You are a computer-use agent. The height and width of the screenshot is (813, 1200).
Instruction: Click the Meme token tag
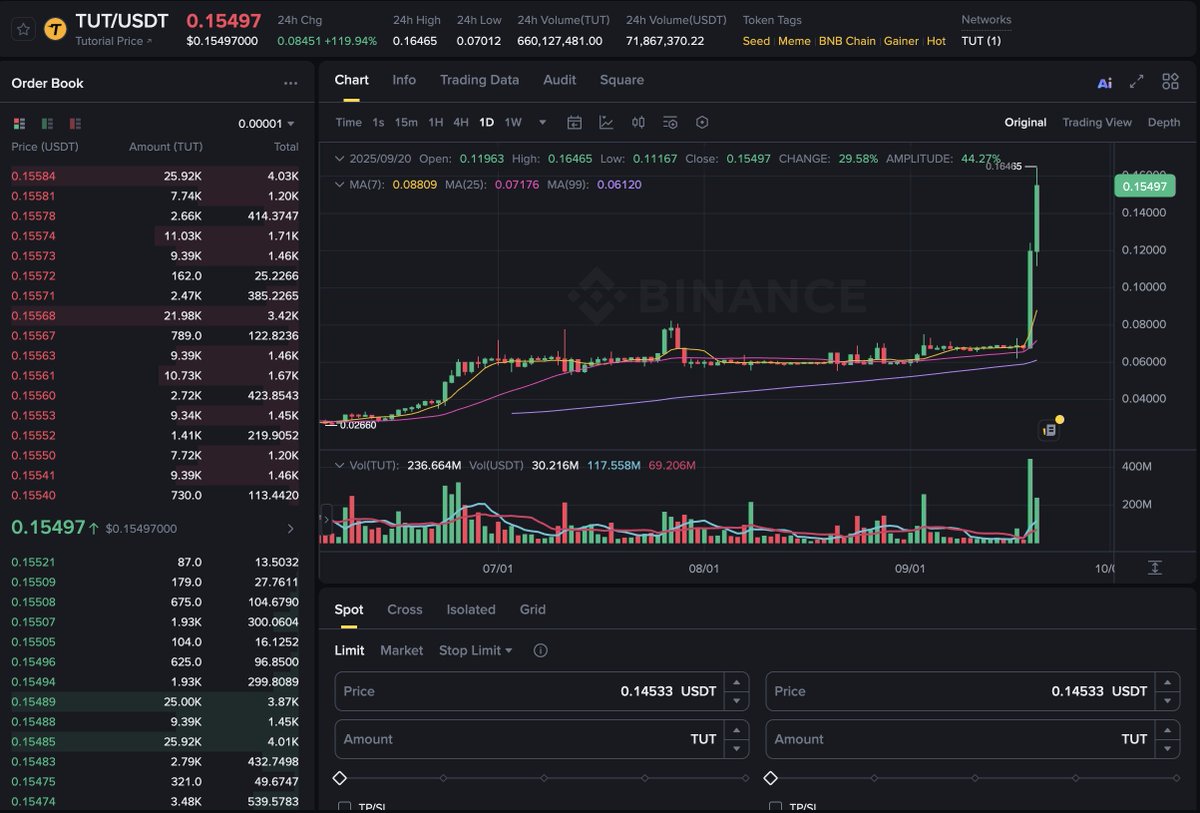tap(794, 41)
